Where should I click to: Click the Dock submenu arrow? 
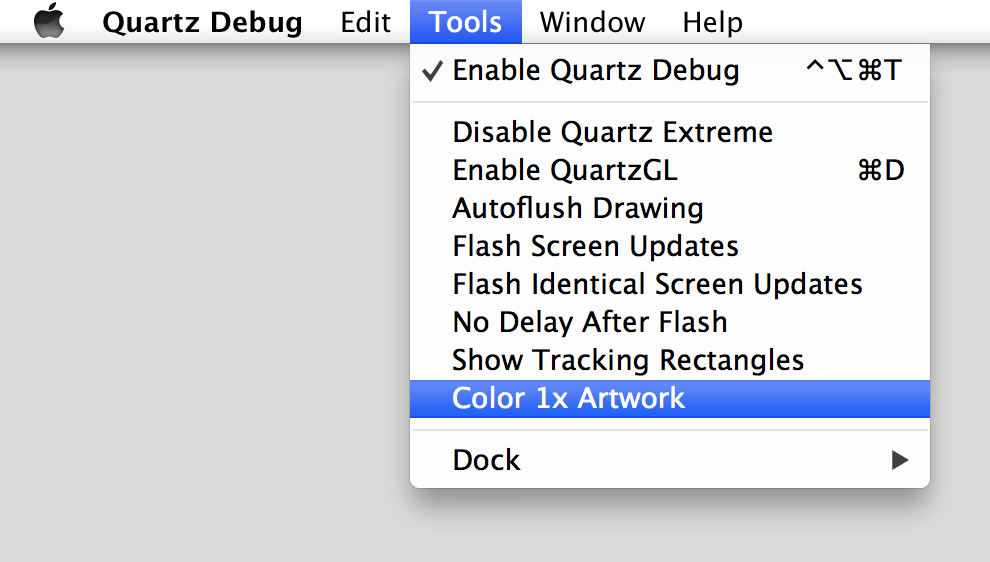pyautogui.click(x=900, y=460)
